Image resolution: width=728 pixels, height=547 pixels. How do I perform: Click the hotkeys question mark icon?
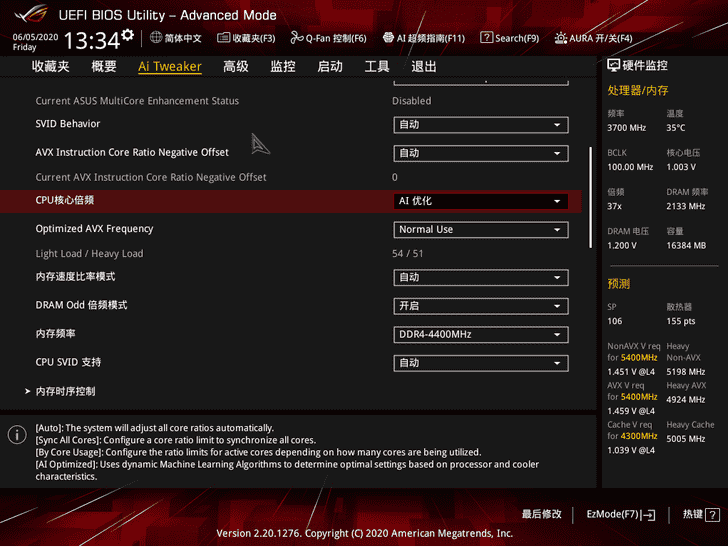pyautogui.click(x=712, y=514)
